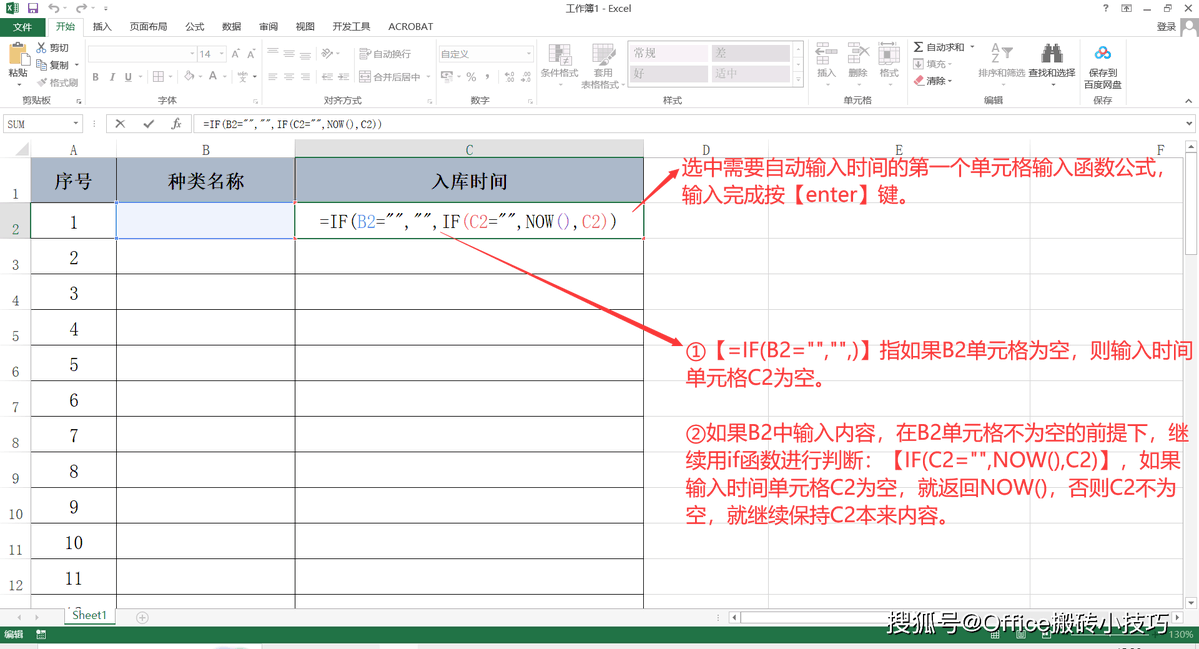The height and width of the screenshot is (649, 1199).
Task: Open the Name Box SUM dropdown
Action: coord(76,124)
